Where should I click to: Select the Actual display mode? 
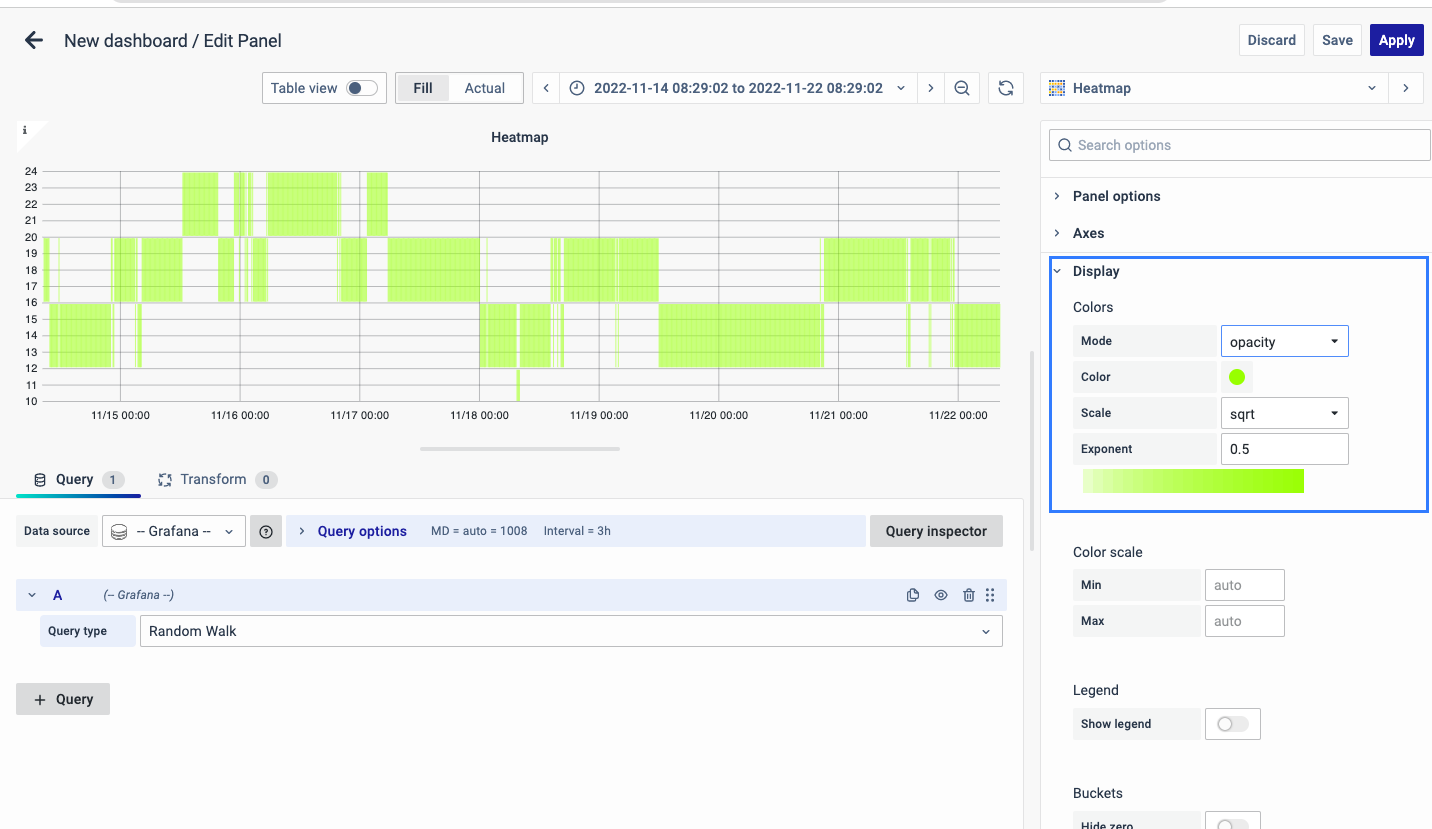[x=484, y=88]
